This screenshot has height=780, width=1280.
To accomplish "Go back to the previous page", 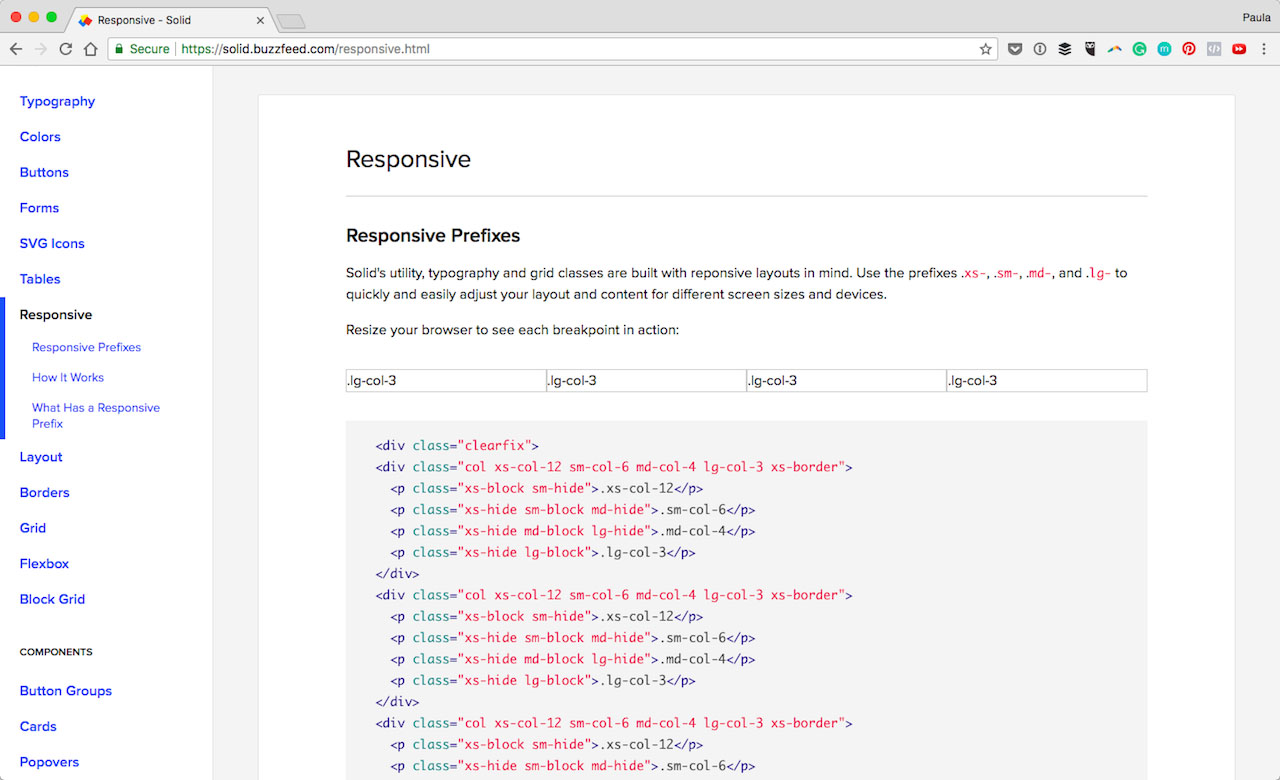I will pyautogui.click(x=16, y=48).
